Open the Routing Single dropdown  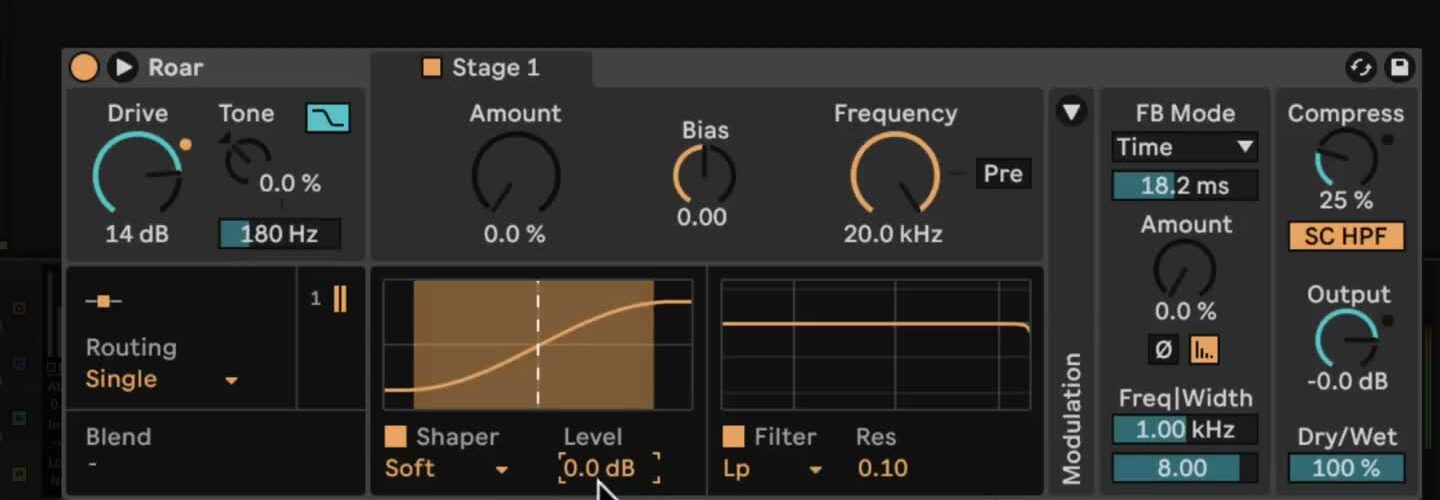(x=162, y=380)
